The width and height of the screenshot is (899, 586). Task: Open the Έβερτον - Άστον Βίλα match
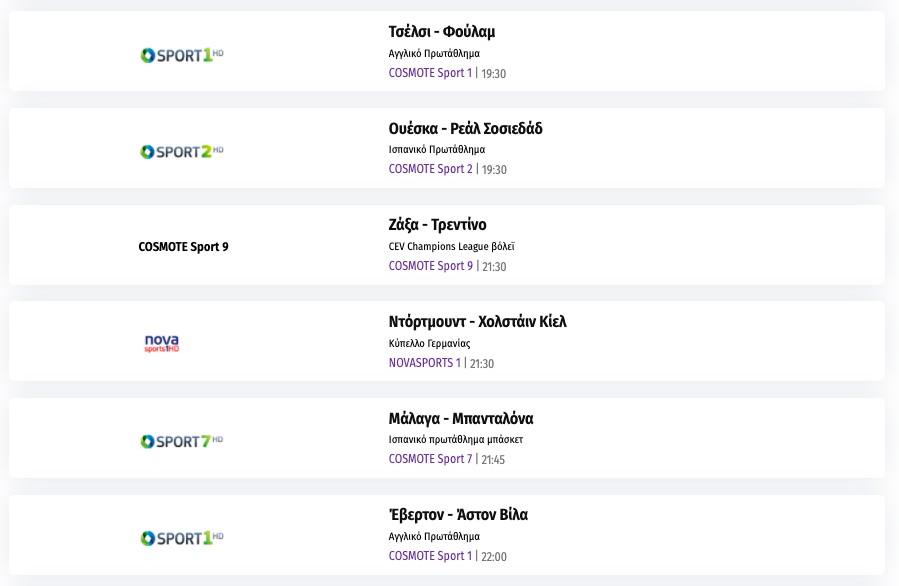tap(458, 515)
